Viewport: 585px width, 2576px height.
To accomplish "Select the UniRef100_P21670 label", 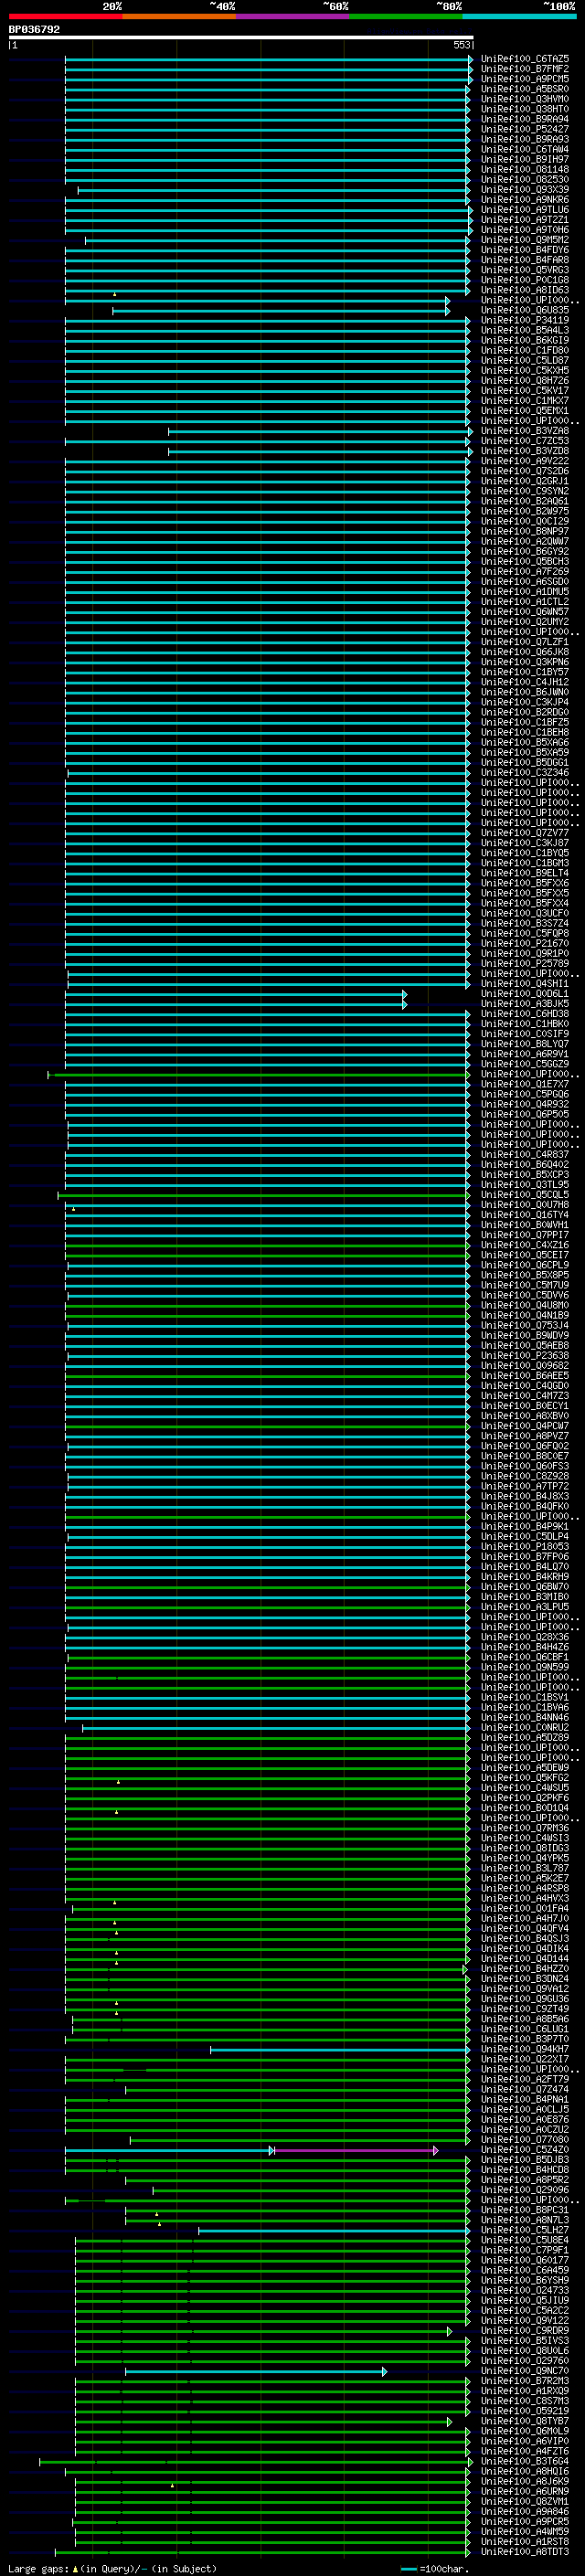I will click(524, 944).
